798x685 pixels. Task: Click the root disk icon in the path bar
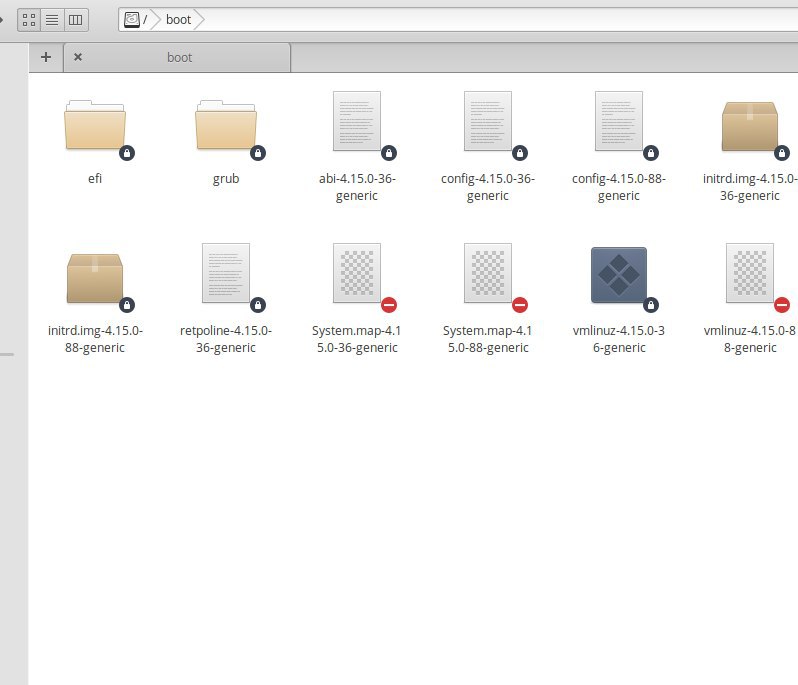(132, 20)
